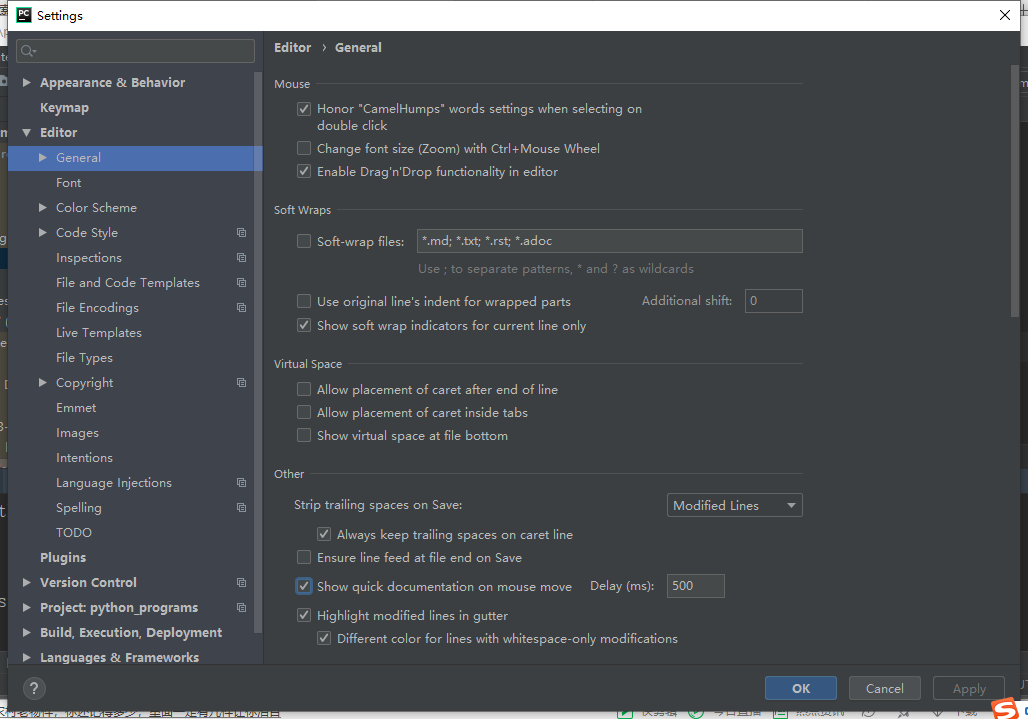Select Images in the settings tree
The width and height of the screenshot is (1028, 719).
coord(77,433)
